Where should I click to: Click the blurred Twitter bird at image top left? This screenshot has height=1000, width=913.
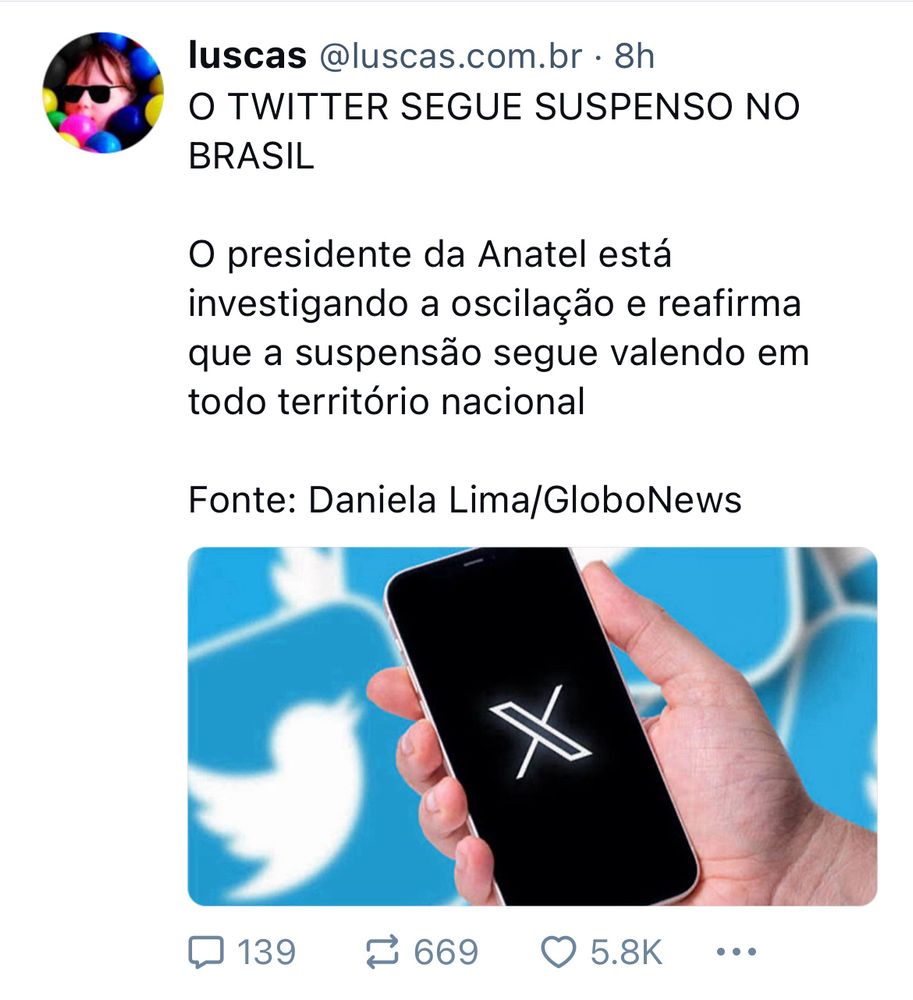point(306,577)
